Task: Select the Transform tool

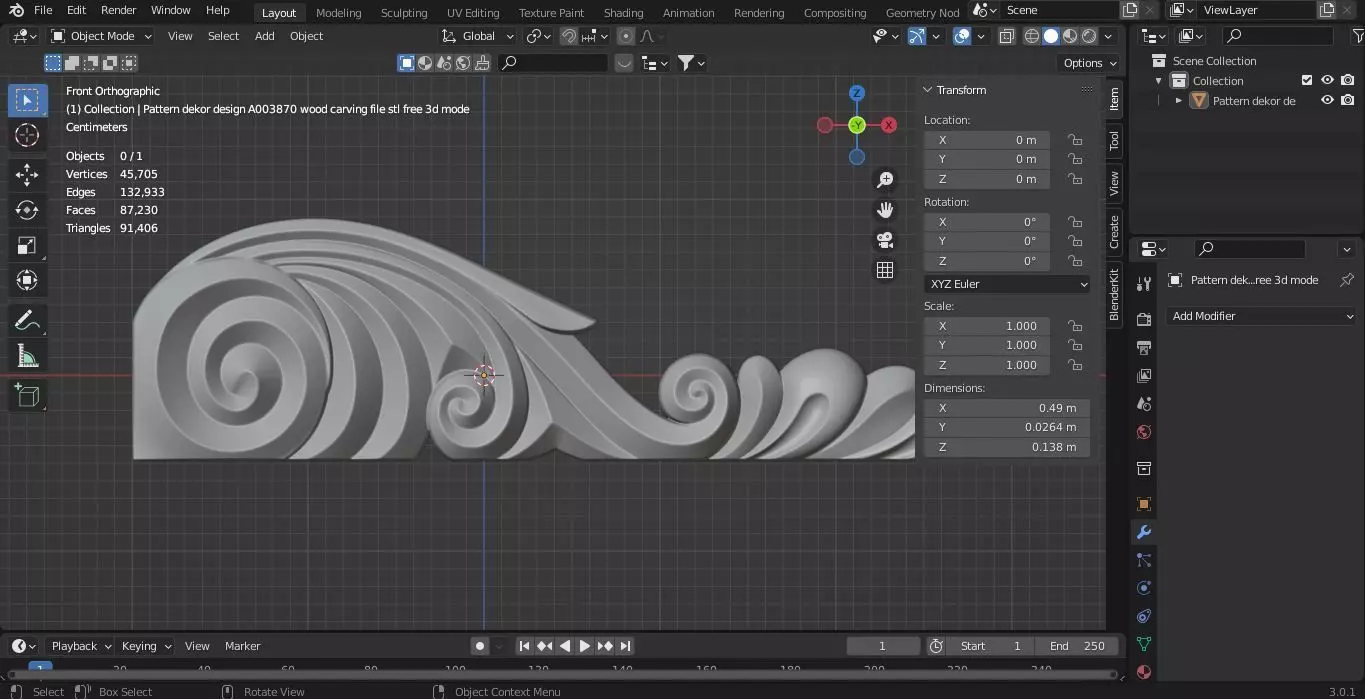Action: (27, 280)
